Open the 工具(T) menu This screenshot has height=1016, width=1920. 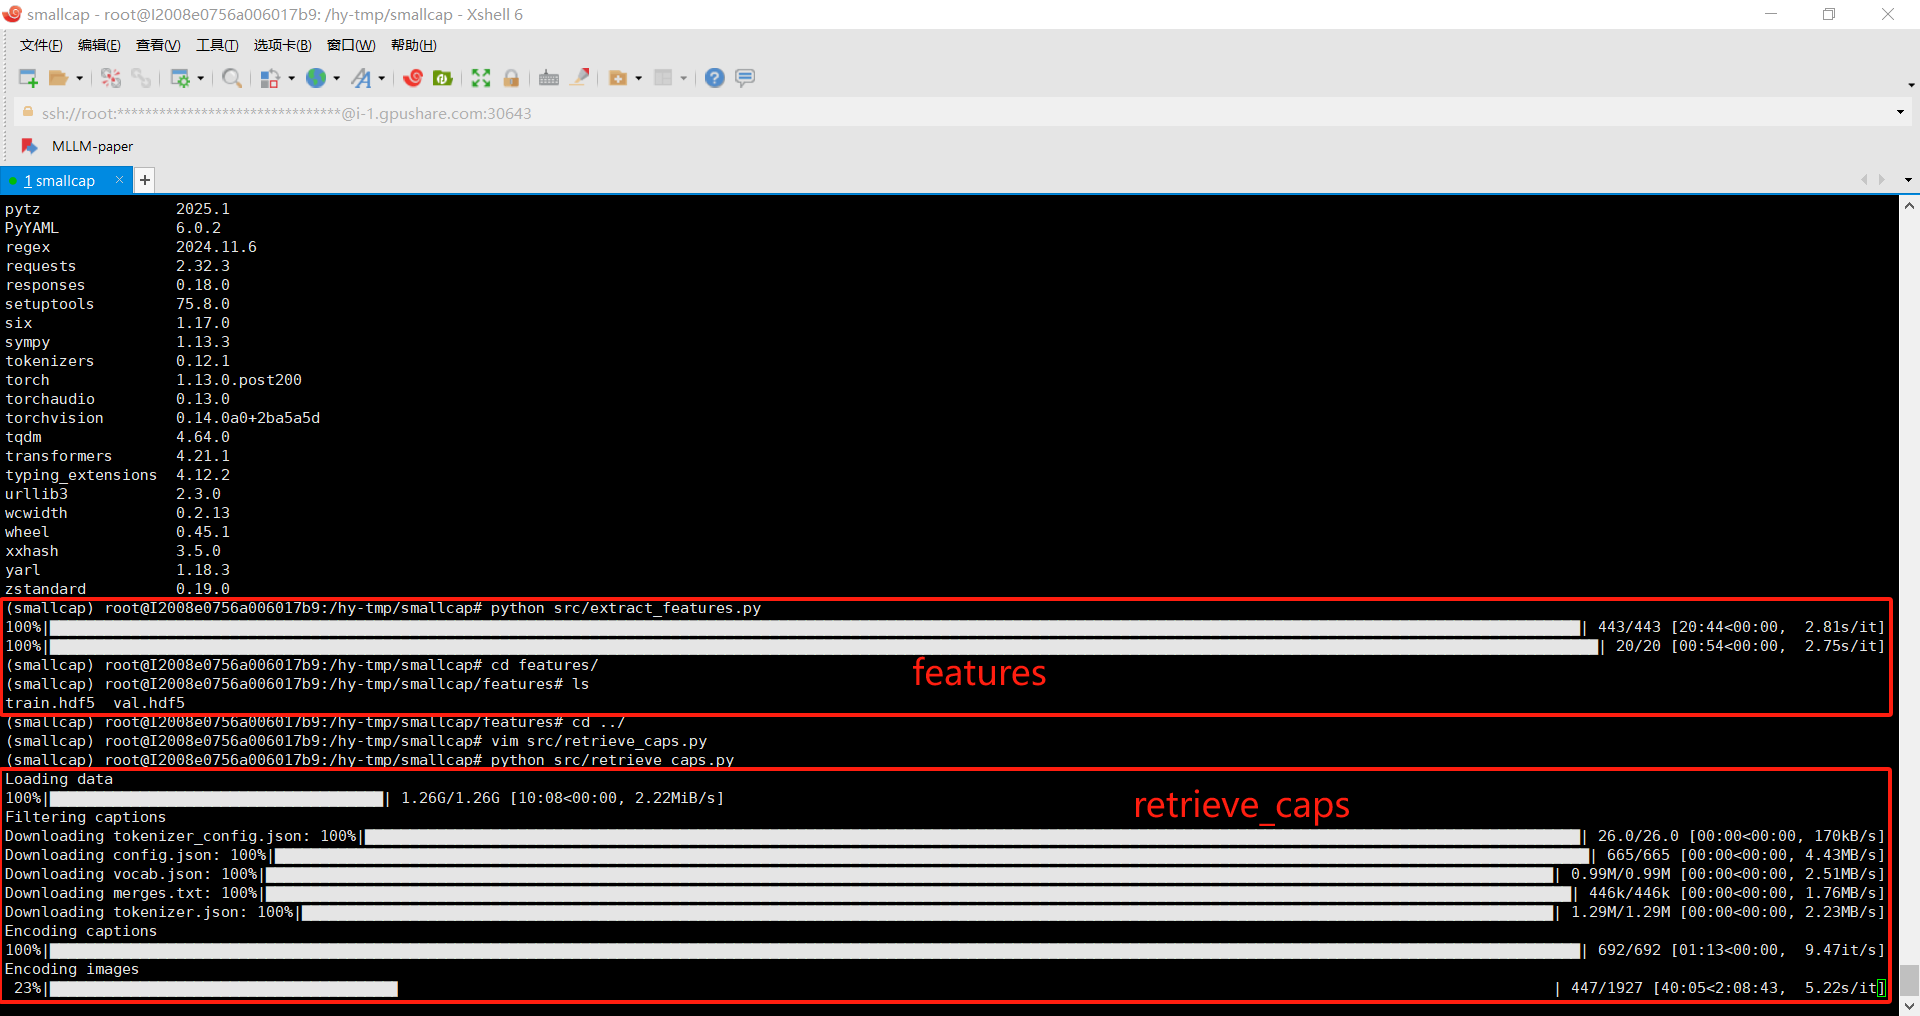point(217,45)
